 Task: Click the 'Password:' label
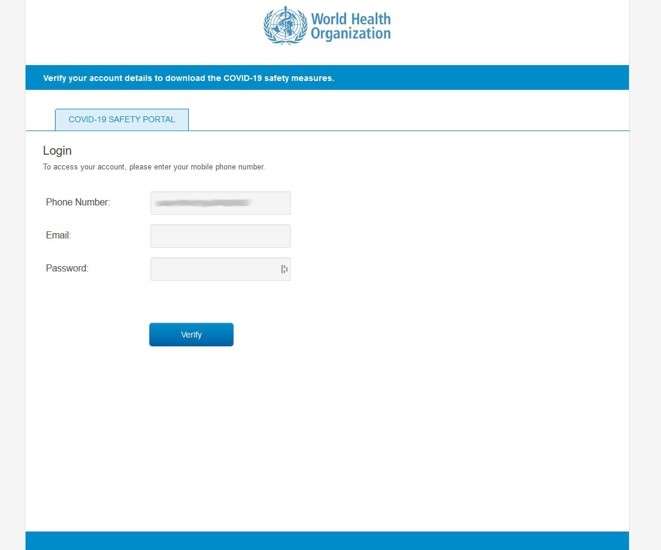67,268
